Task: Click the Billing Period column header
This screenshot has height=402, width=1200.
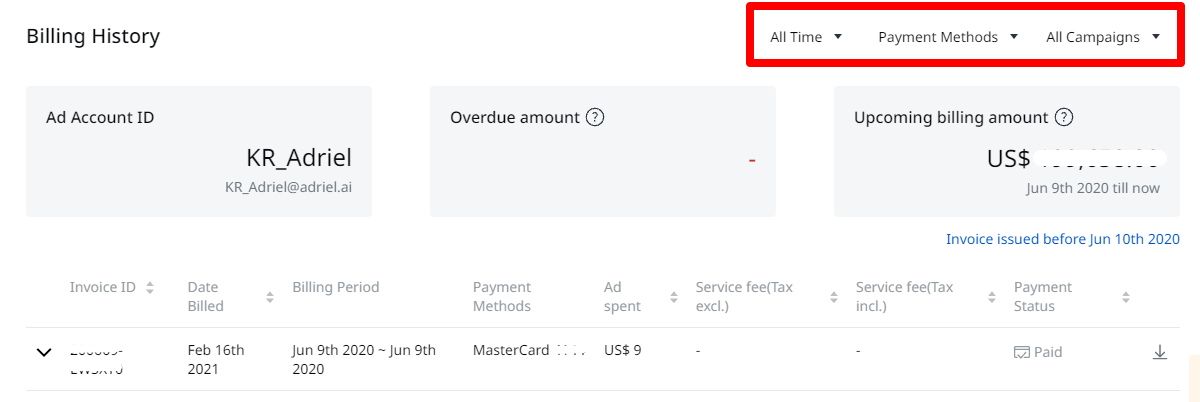Action: [x=336, y=287]
